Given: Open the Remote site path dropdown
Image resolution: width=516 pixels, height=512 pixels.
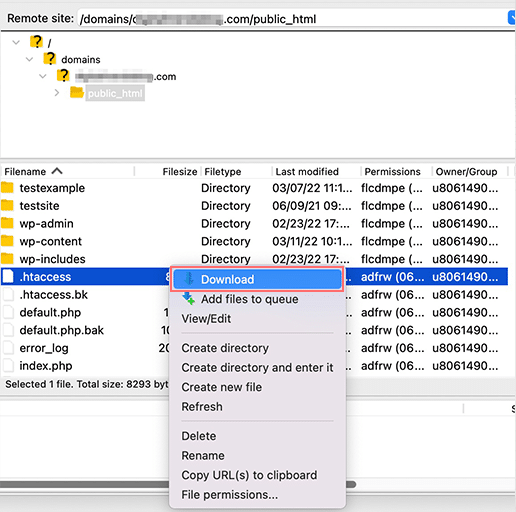Looking at the screenshot, I should point(511,18).
